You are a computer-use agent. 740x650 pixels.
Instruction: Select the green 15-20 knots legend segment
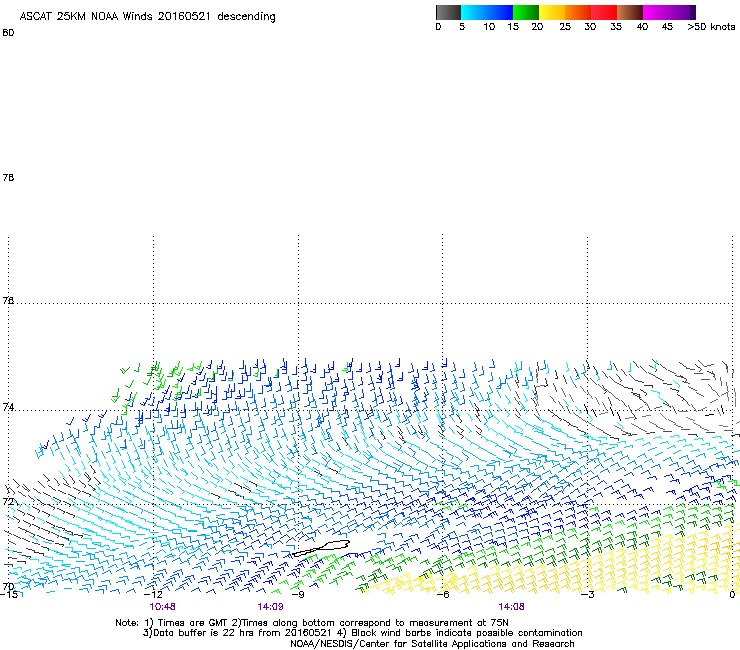tap(526, 12)
